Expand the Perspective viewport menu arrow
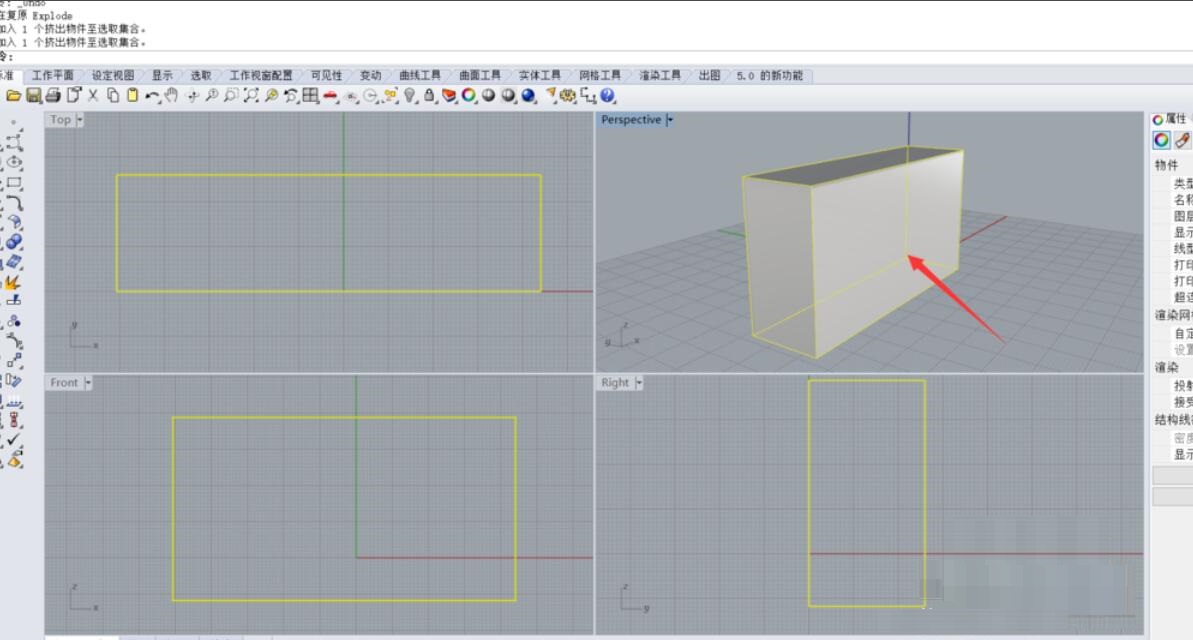Screen dimensions: 1193x640 pyautogui.click(x=670, y=119)
